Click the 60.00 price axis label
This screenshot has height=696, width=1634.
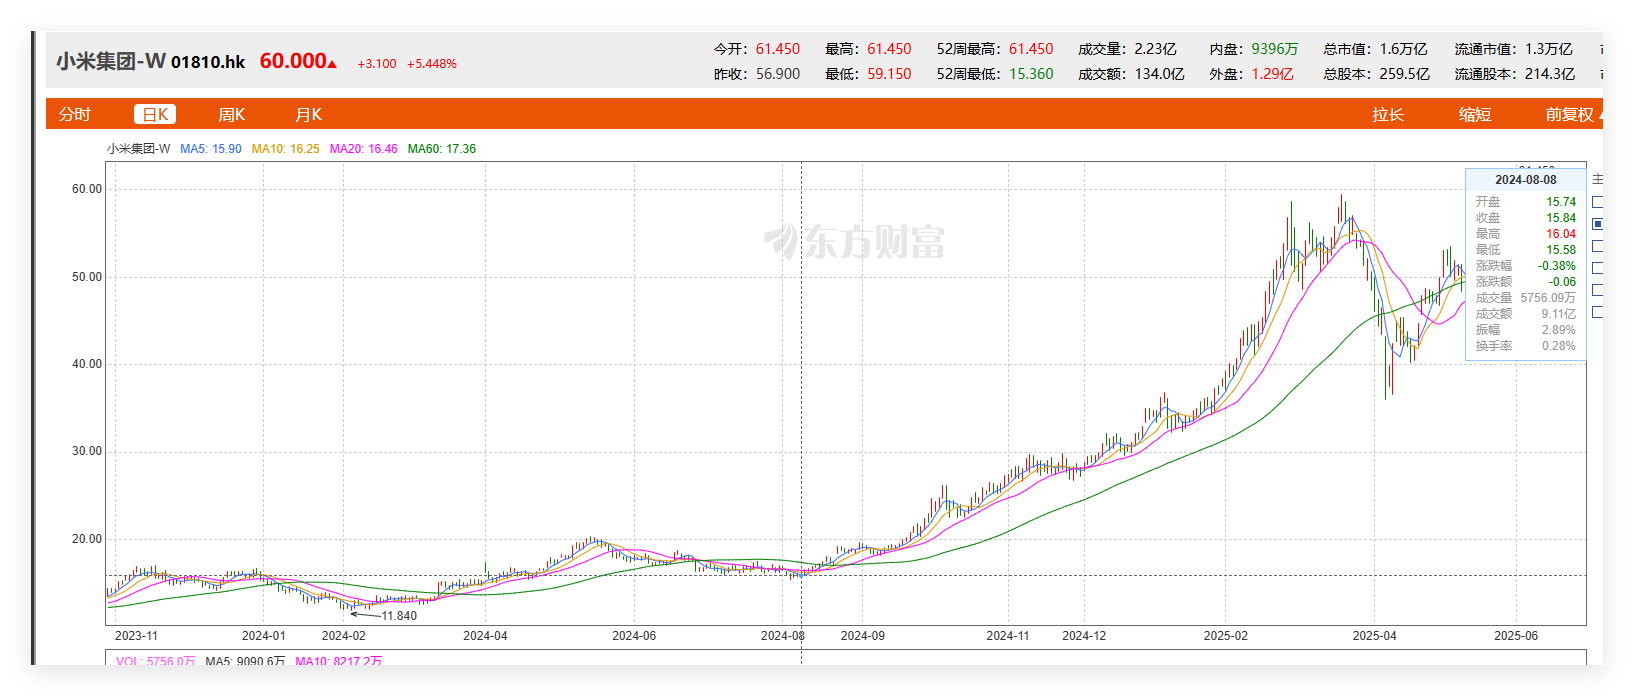[87, 189]
